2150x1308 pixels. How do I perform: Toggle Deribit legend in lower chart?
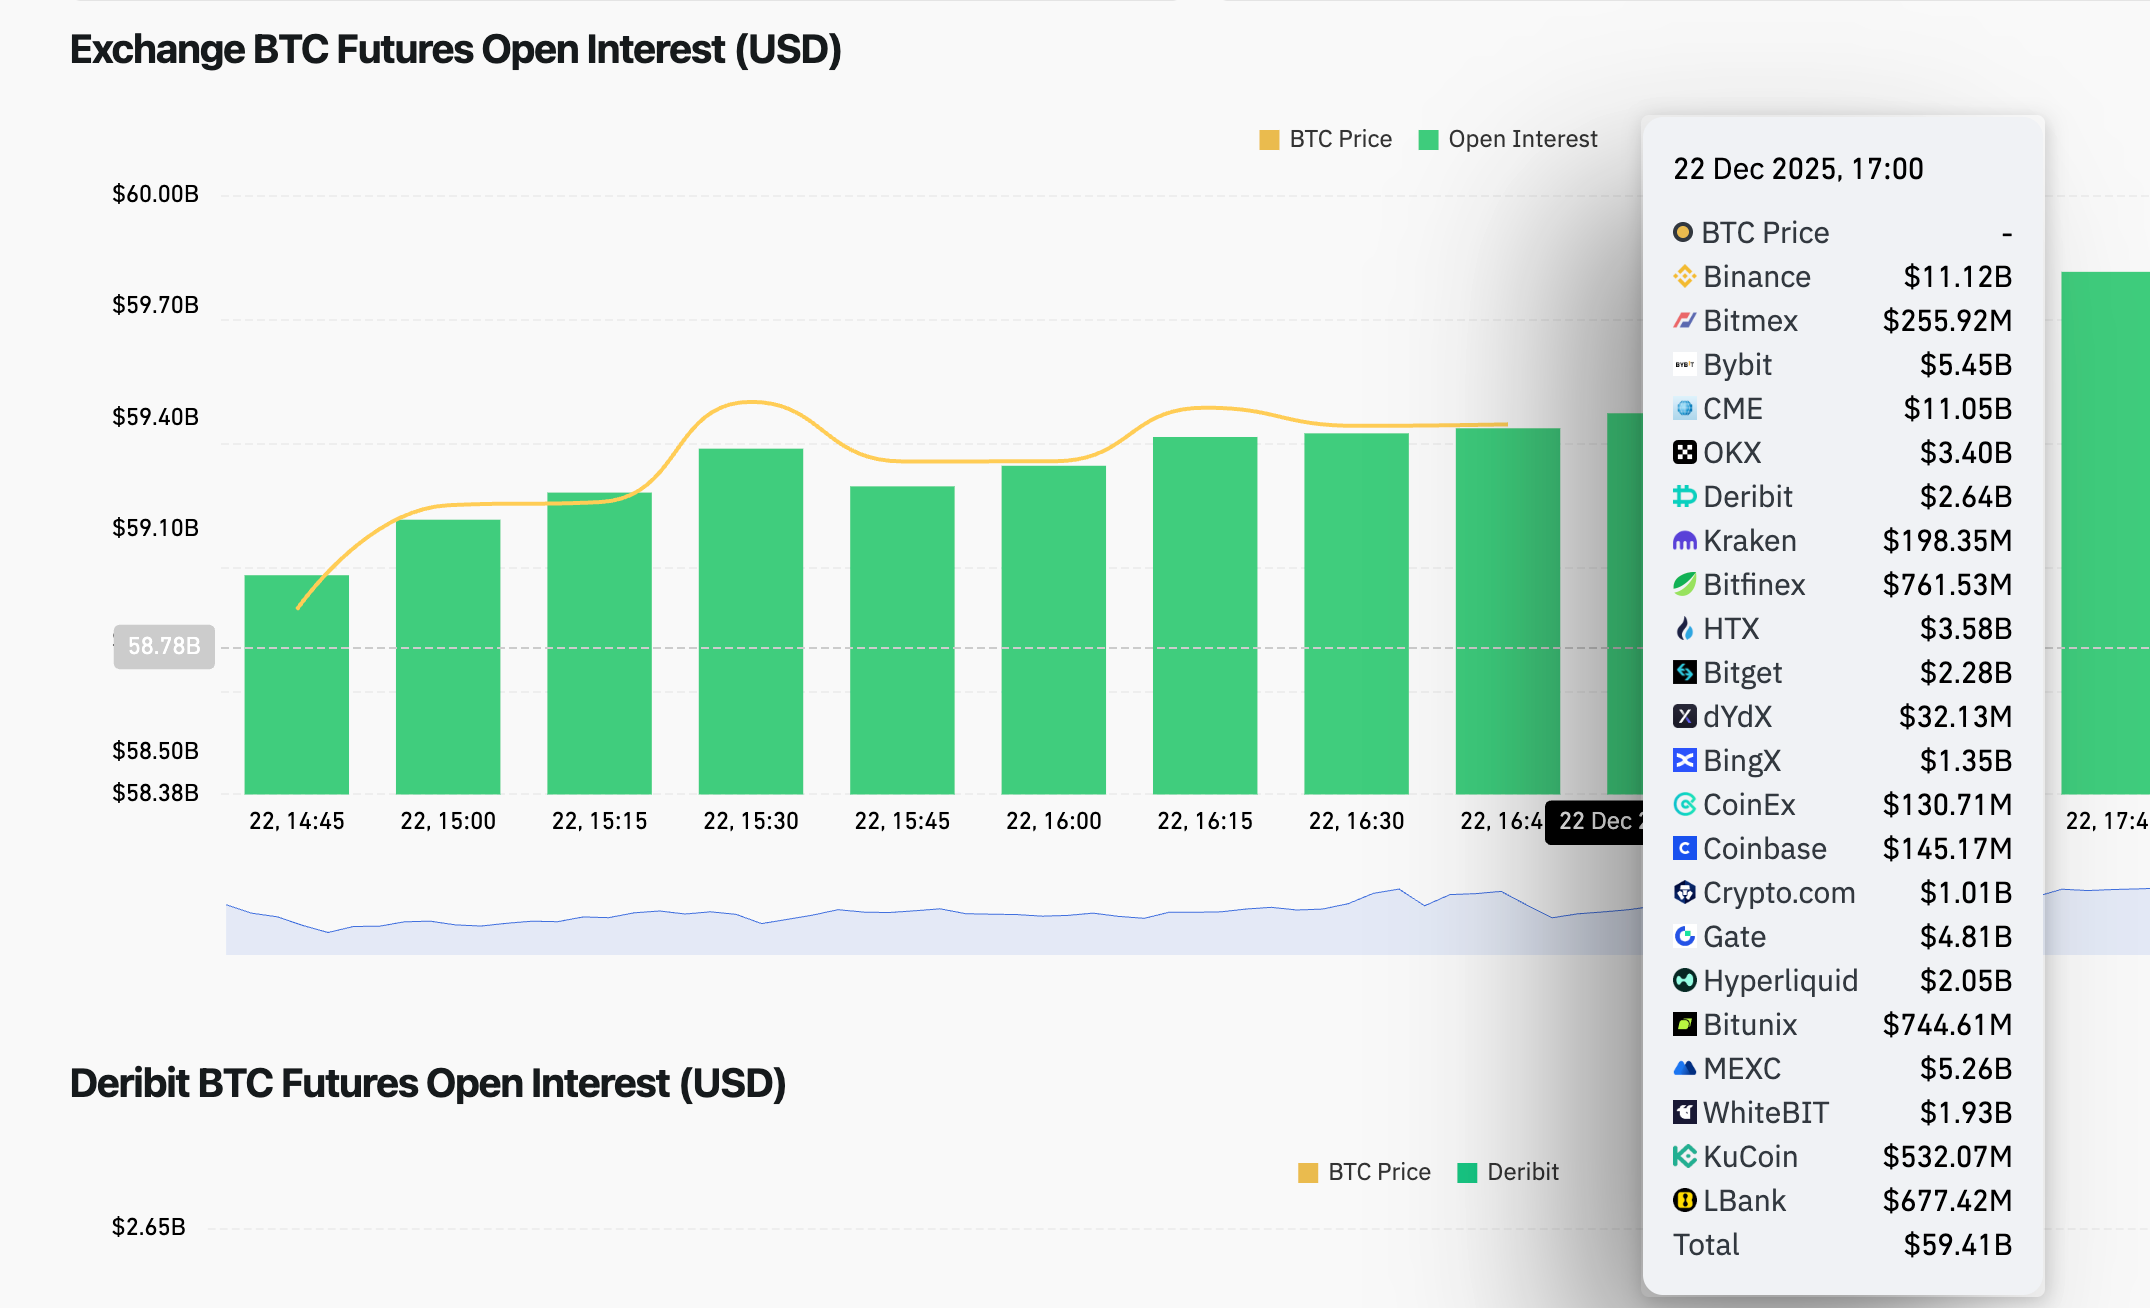(x=1521, y=1172)
